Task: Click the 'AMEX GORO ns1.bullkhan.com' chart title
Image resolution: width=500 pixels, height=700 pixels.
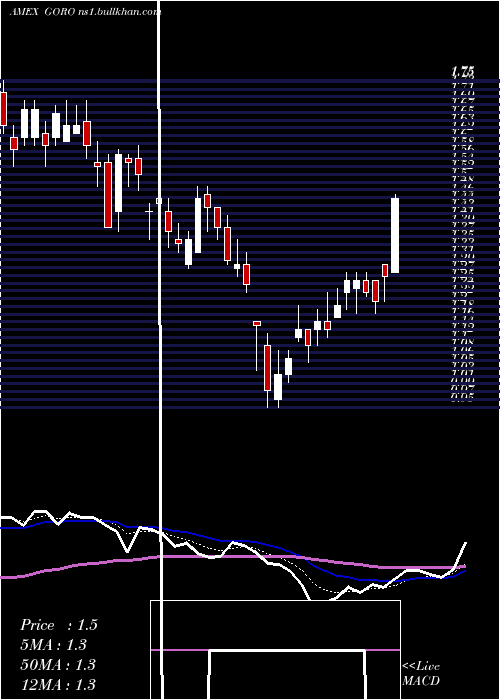Action: (x=85, y=12)
